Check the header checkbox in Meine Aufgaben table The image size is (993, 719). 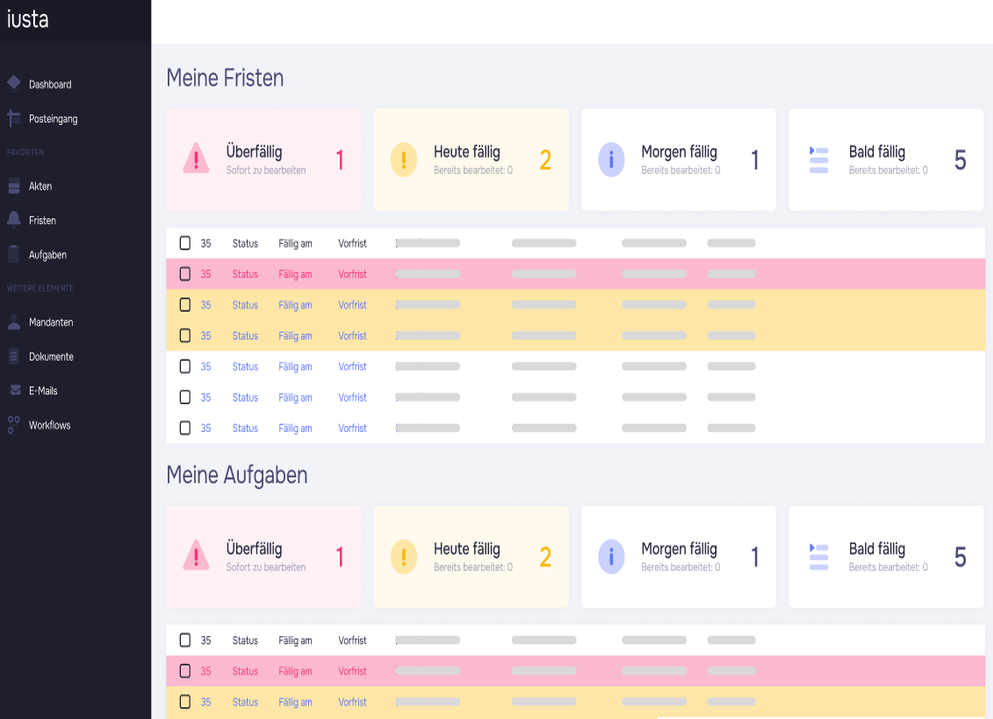(185, 639)
